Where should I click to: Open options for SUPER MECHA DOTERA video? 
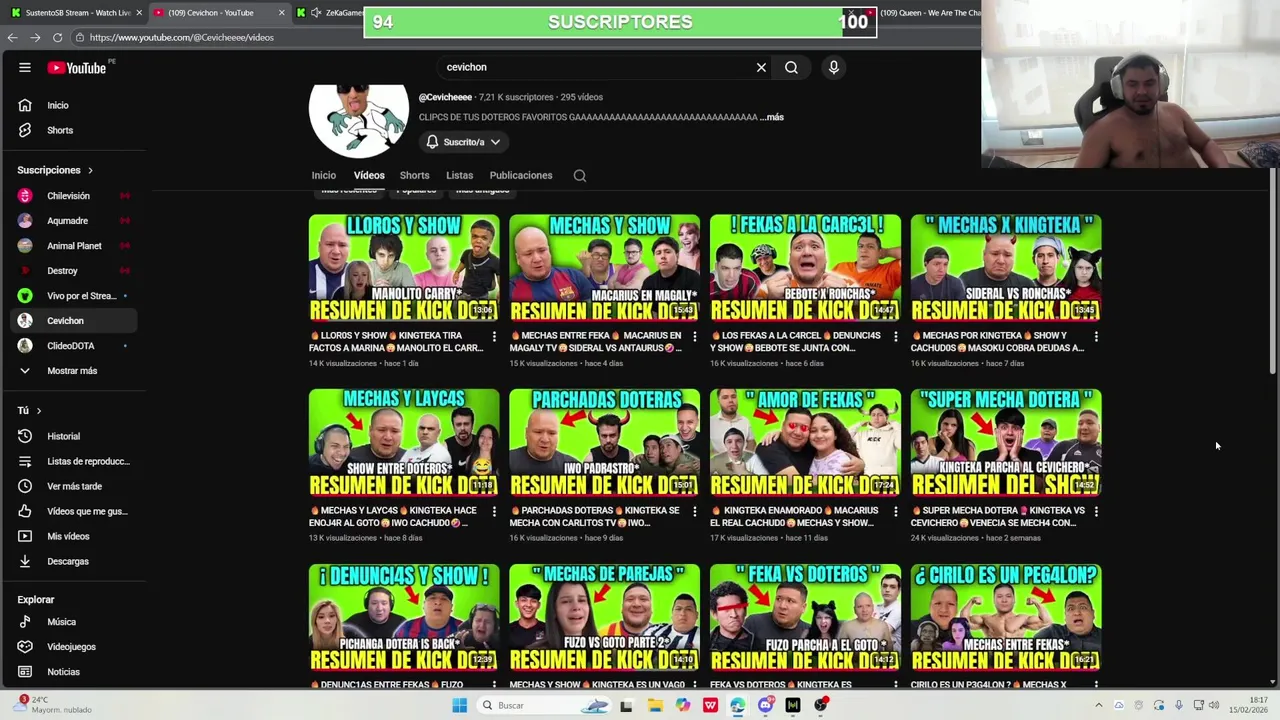(1096, 512)
